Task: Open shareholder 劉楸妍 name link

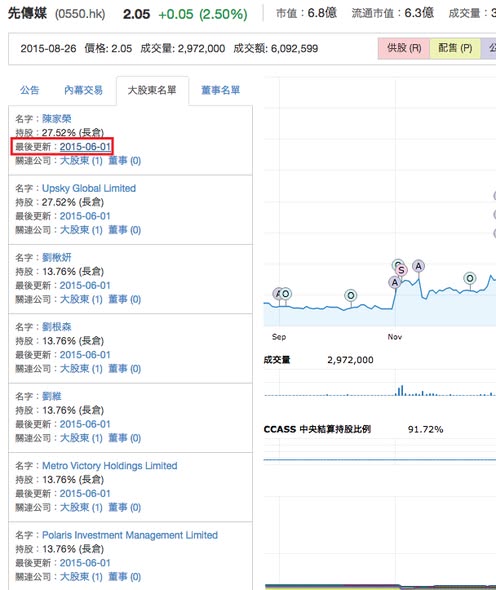Action: click(56, 257)
